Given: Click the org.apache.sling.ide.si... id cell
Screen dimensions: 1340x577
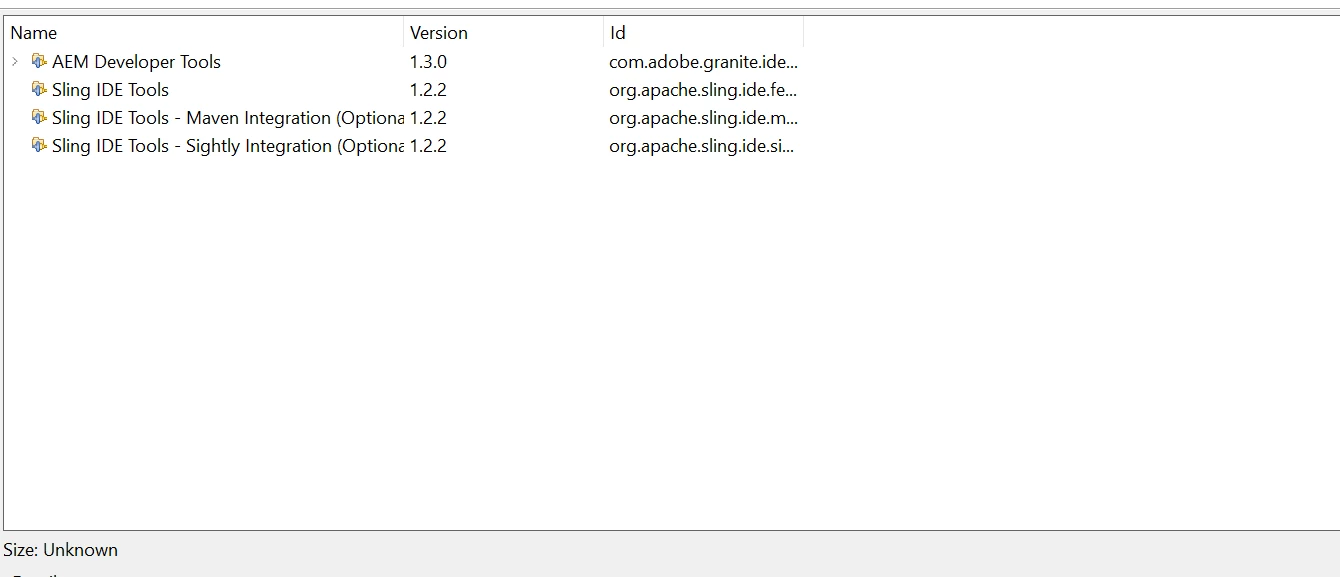Looking at the screenshot, I should click(x=703, y=146).
